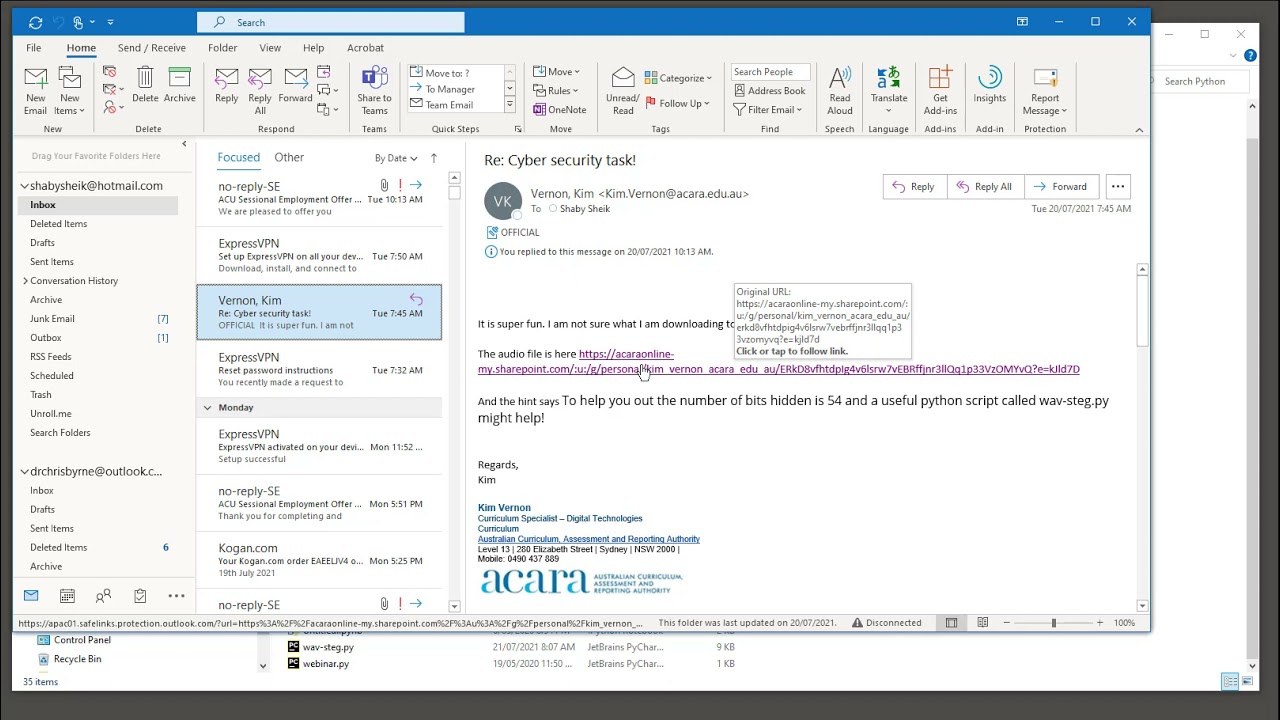Screen dimensions: 1280x720
Task: Open the Address Book
Action: point(768,91)
